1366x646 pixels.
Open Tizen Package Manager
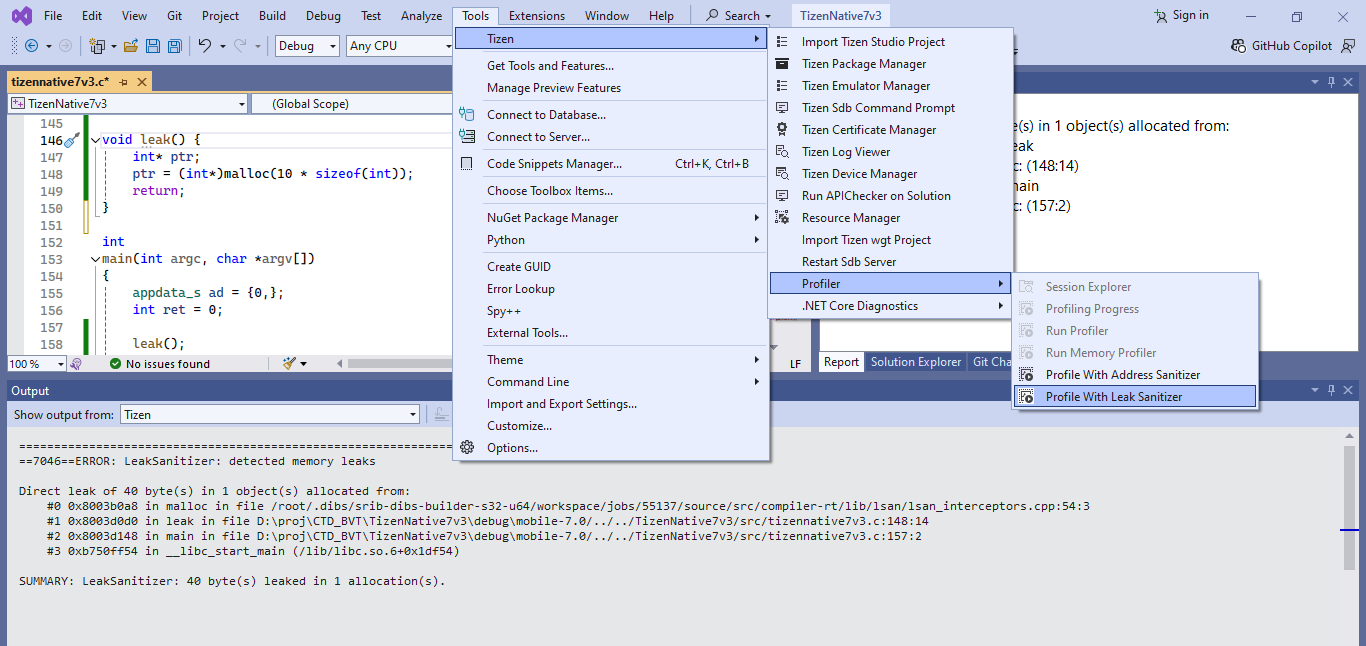tap(863, 64)
